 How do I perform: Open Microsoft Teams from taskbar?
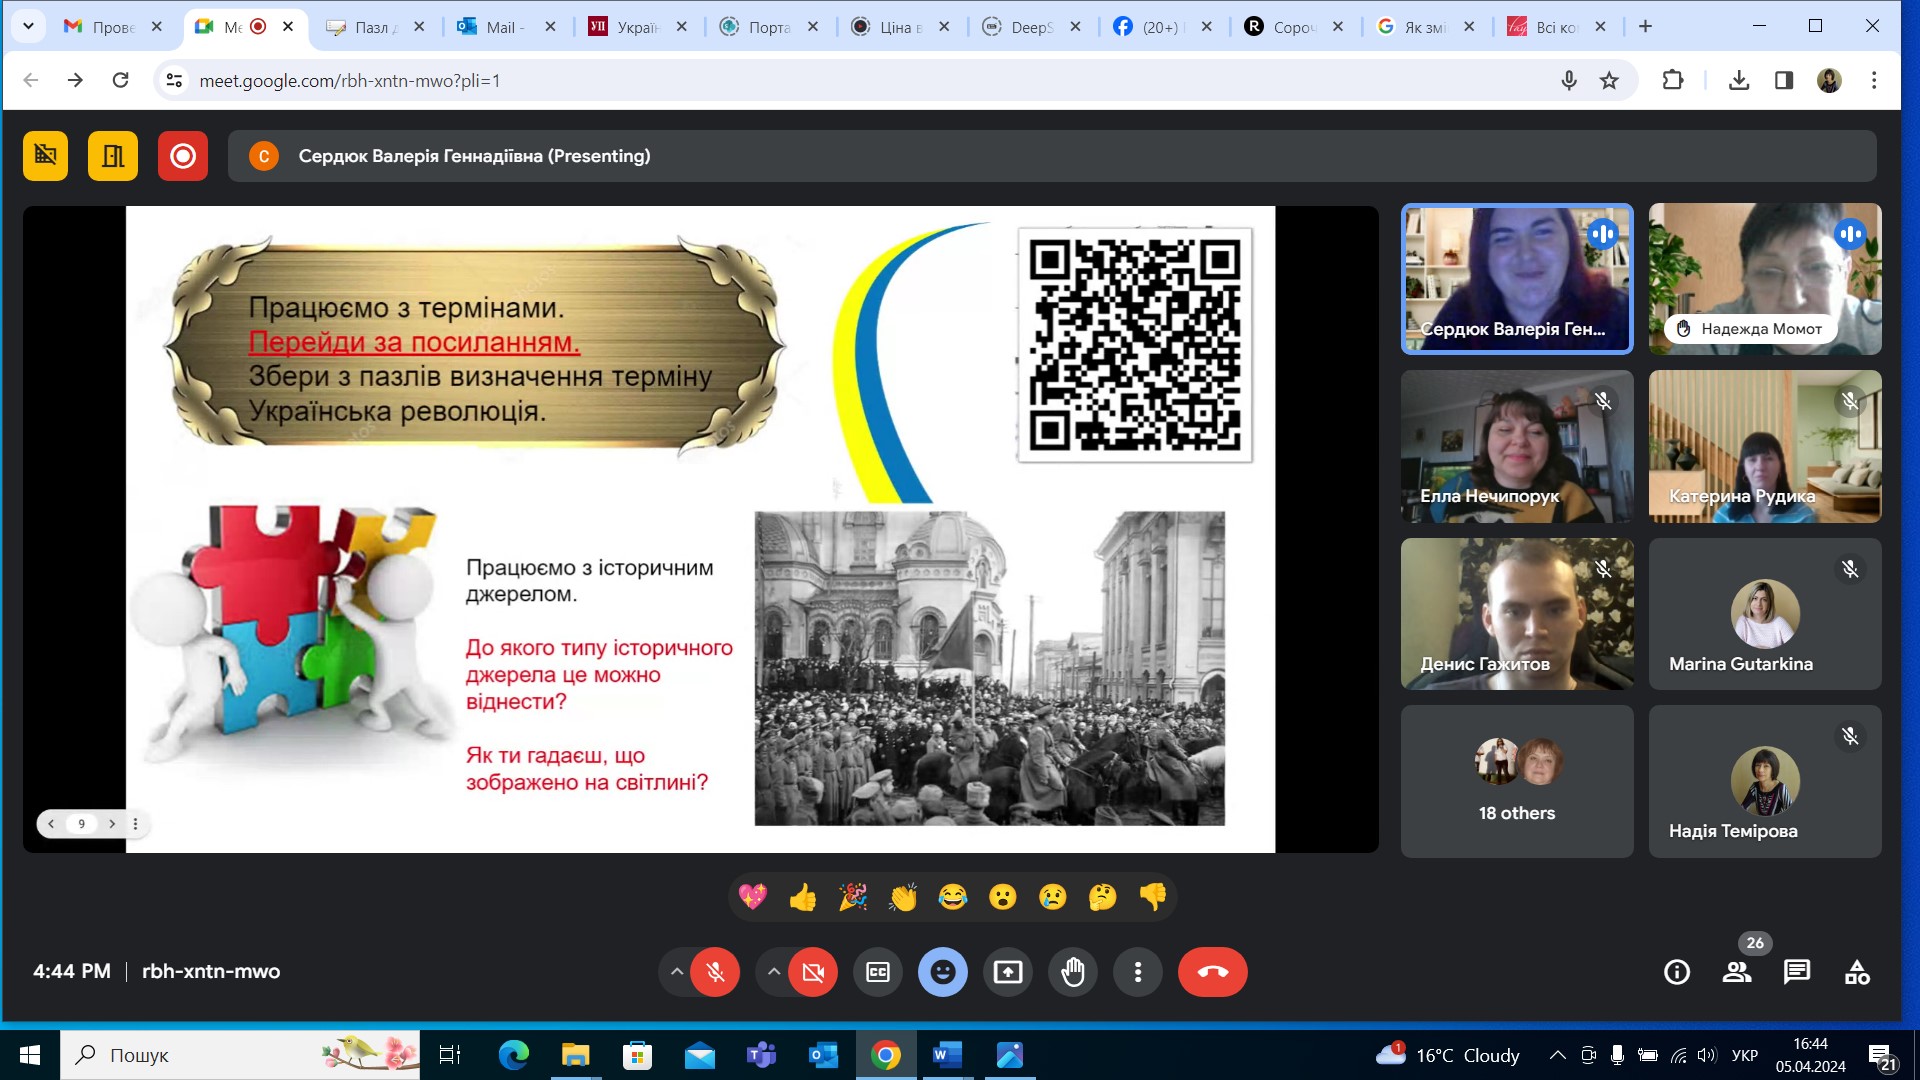[761, 1055]
